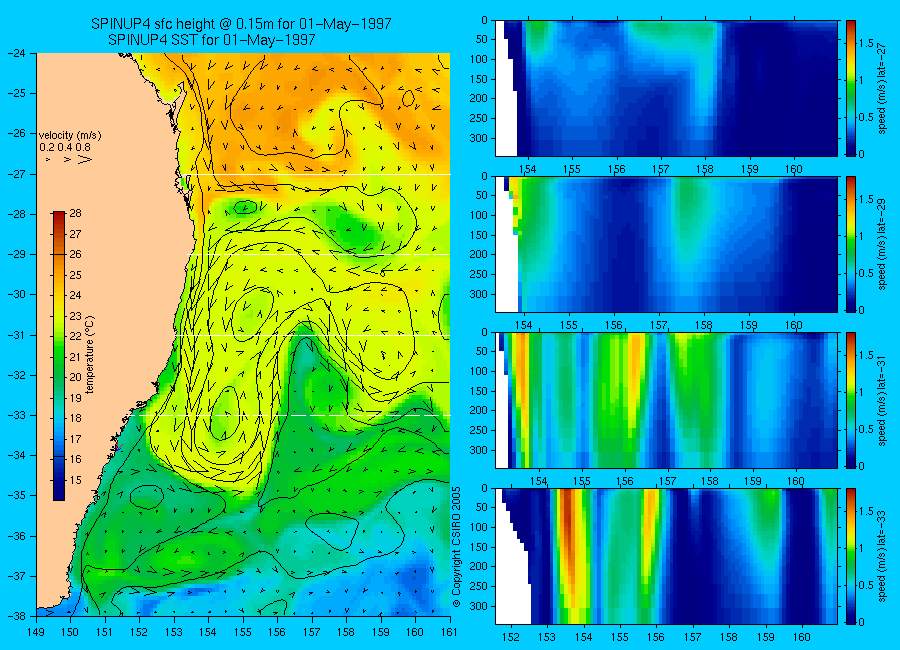900x650 pixels.
Task: Click the '-24' latitude tick on the map
Action: click(17, 53)
